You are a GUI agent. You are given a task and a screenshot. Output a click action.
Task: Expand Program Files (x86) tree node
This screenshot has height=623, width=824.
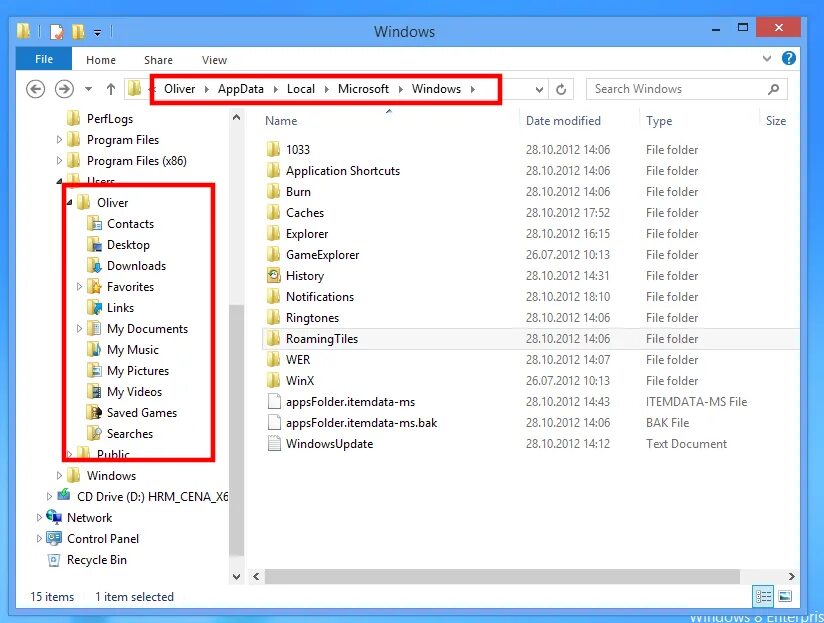(59, 161)
